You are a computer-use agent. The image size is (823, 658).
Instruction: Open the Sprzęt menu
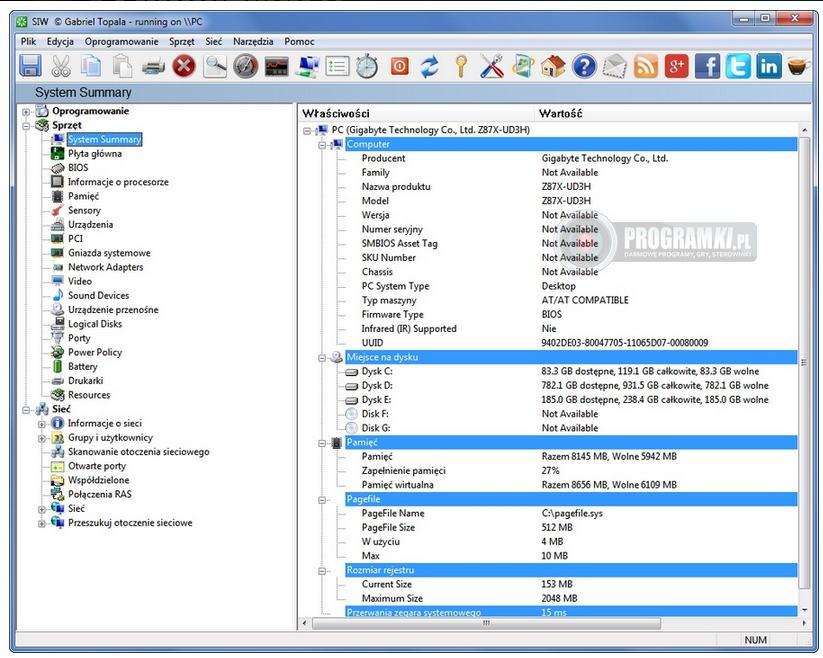pyautogui.click(x=182, y=41)
